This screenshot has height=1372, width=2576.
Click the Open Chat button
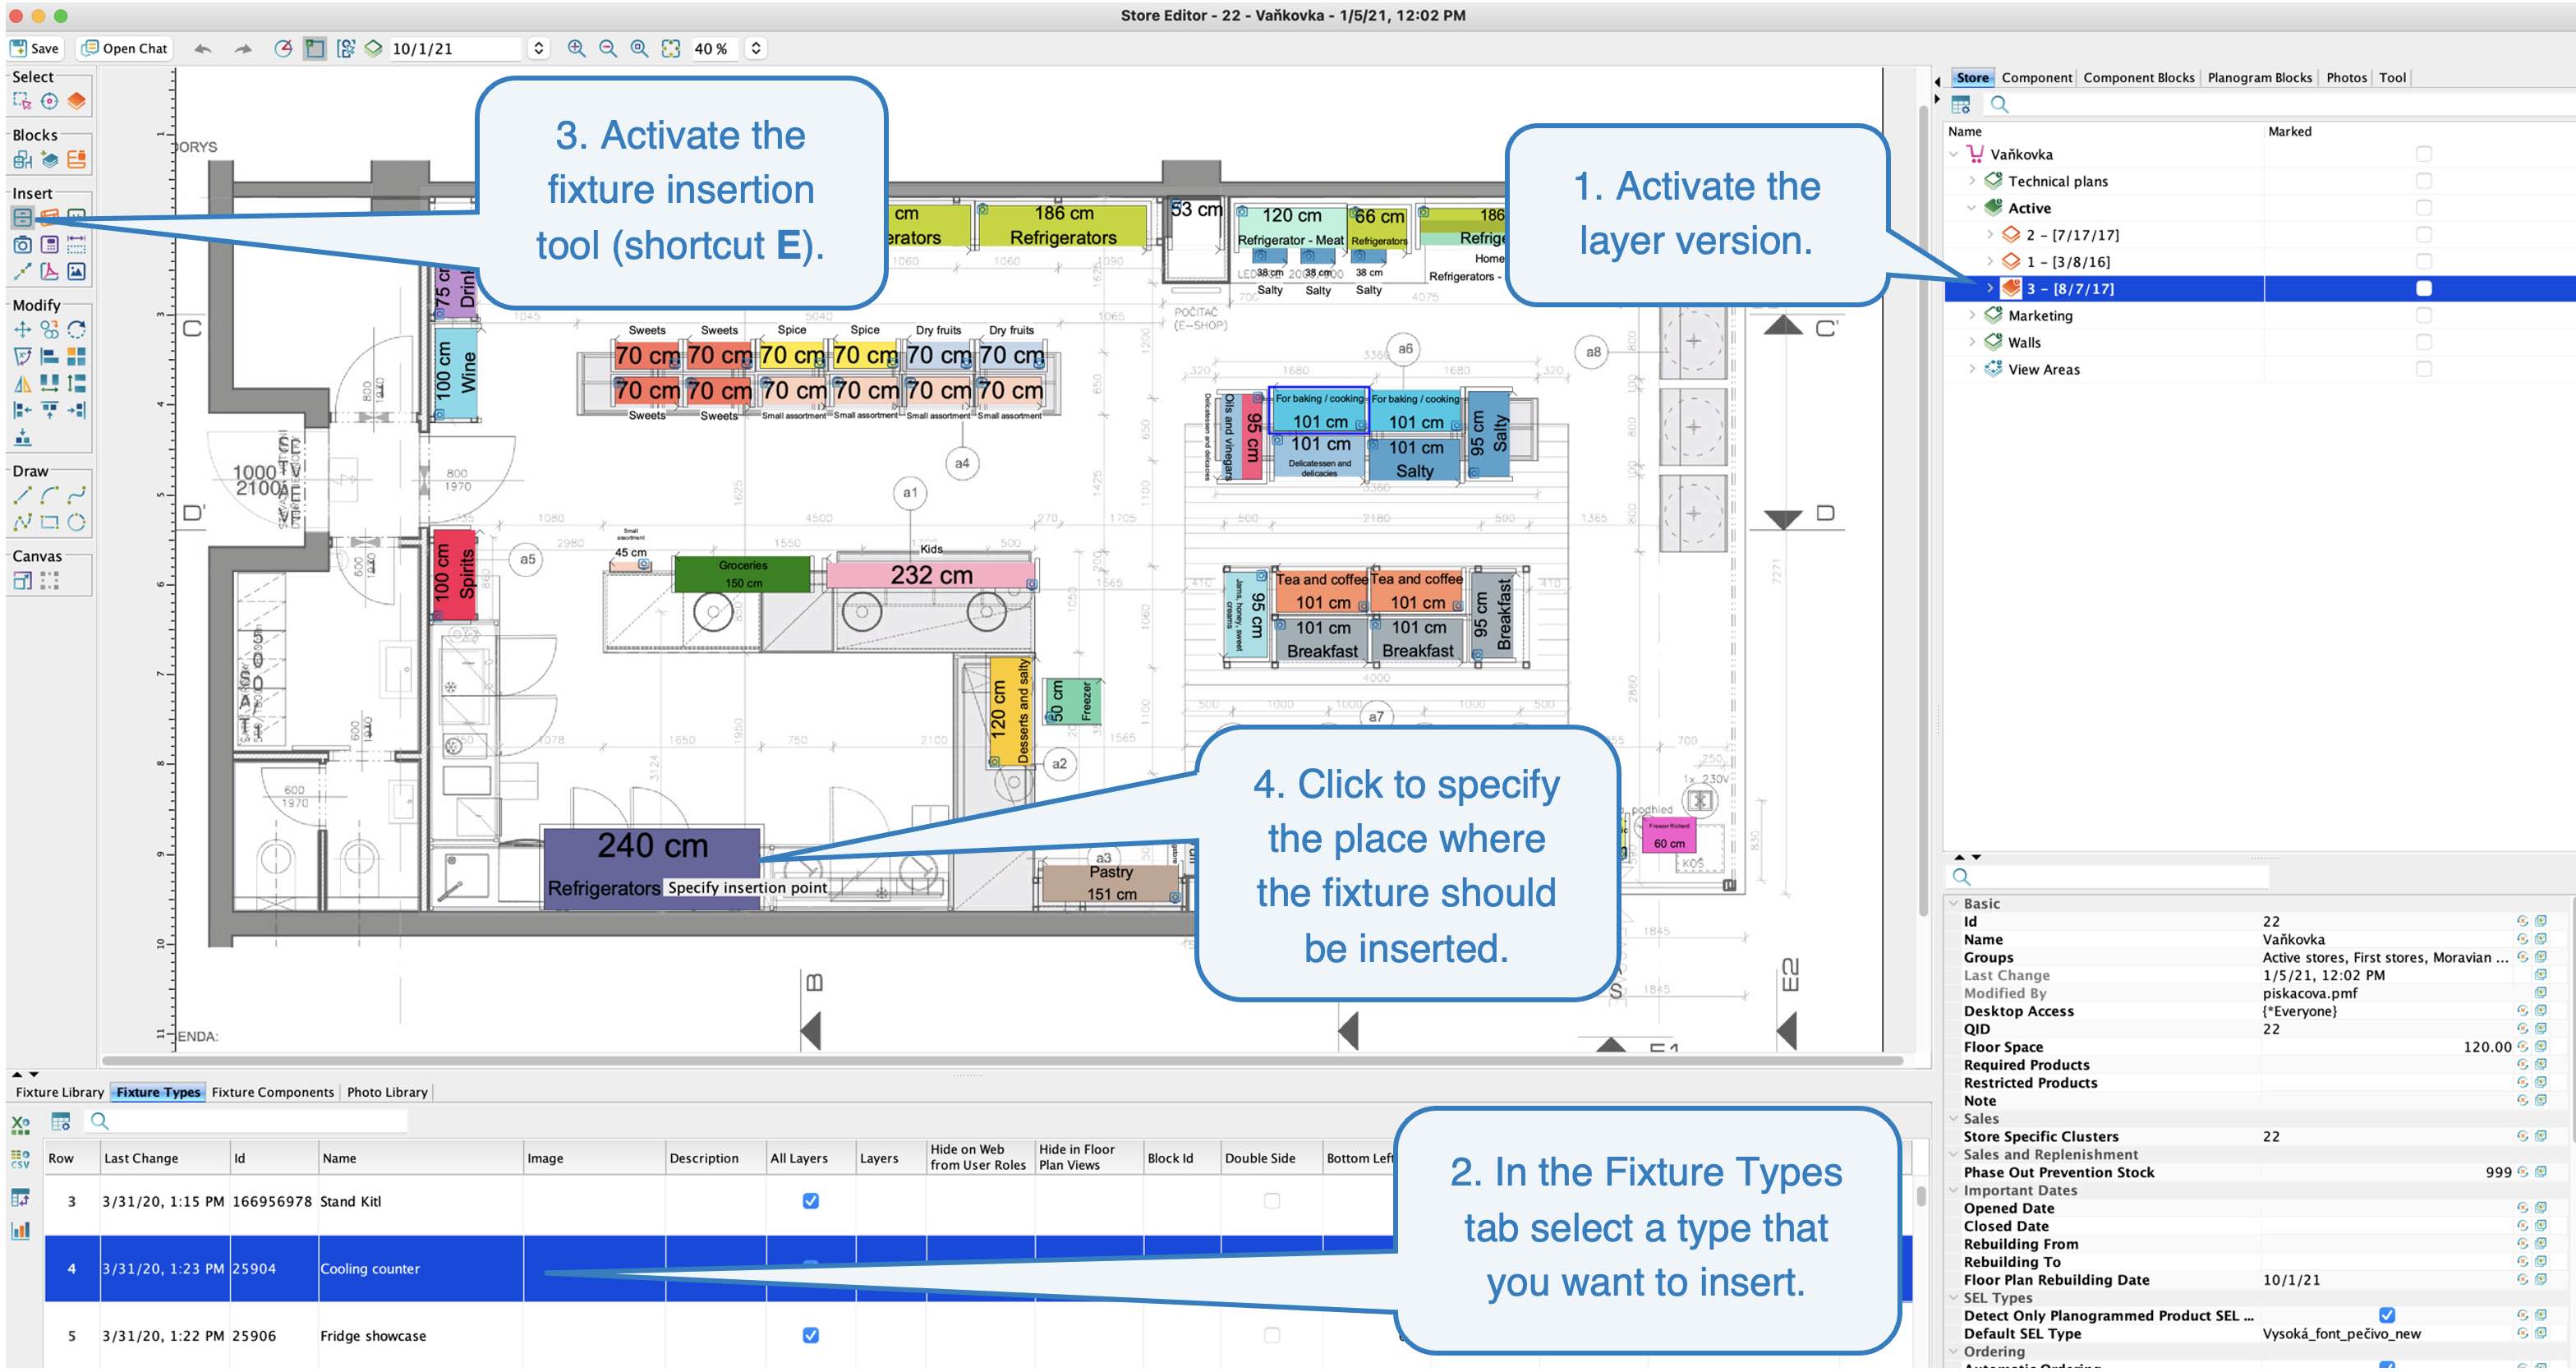pos(126,48)
